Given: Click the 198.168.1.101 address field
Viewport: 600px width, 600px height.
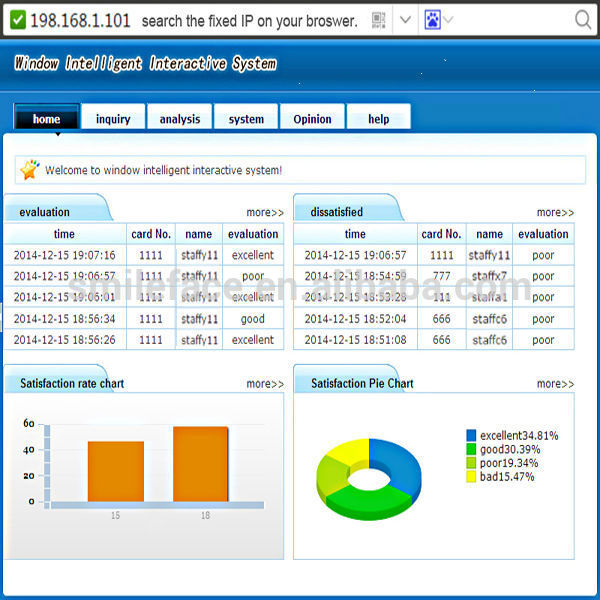Looking at the screenshot, I should 80,20.
